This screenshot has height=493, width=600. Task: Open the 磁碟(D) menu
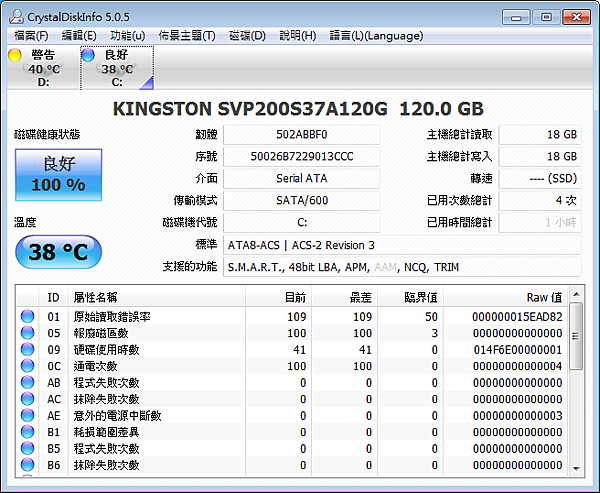pos(247,36)
